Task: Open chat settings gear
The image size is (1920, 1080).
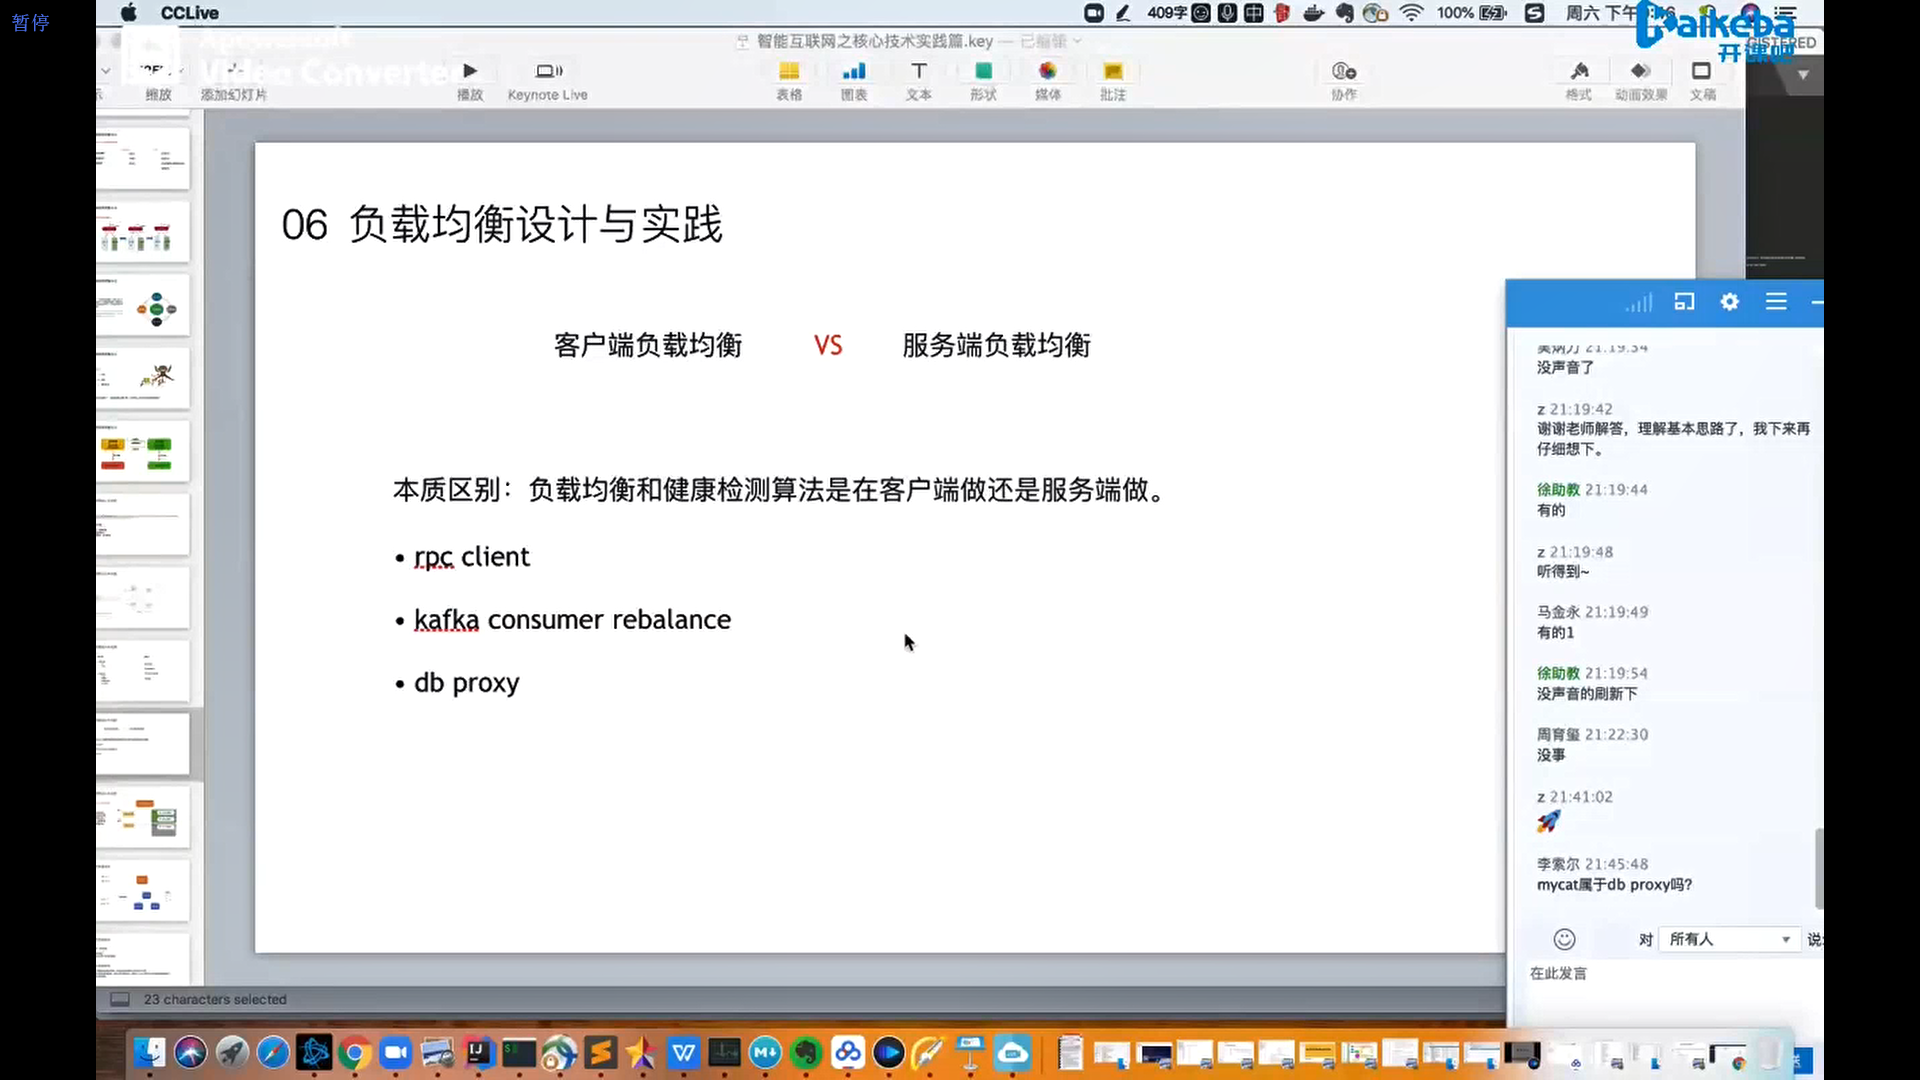Action: point(1729,302)
